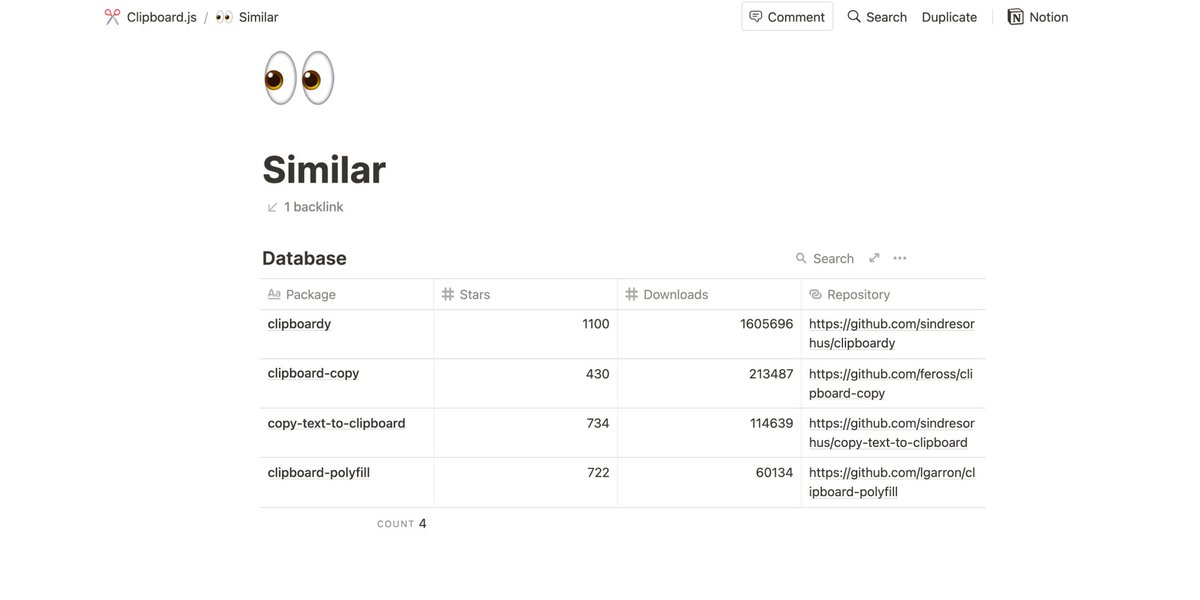Click the scissors icon next to Clipboard.js breadcrumb

click(x=112, y=16)
